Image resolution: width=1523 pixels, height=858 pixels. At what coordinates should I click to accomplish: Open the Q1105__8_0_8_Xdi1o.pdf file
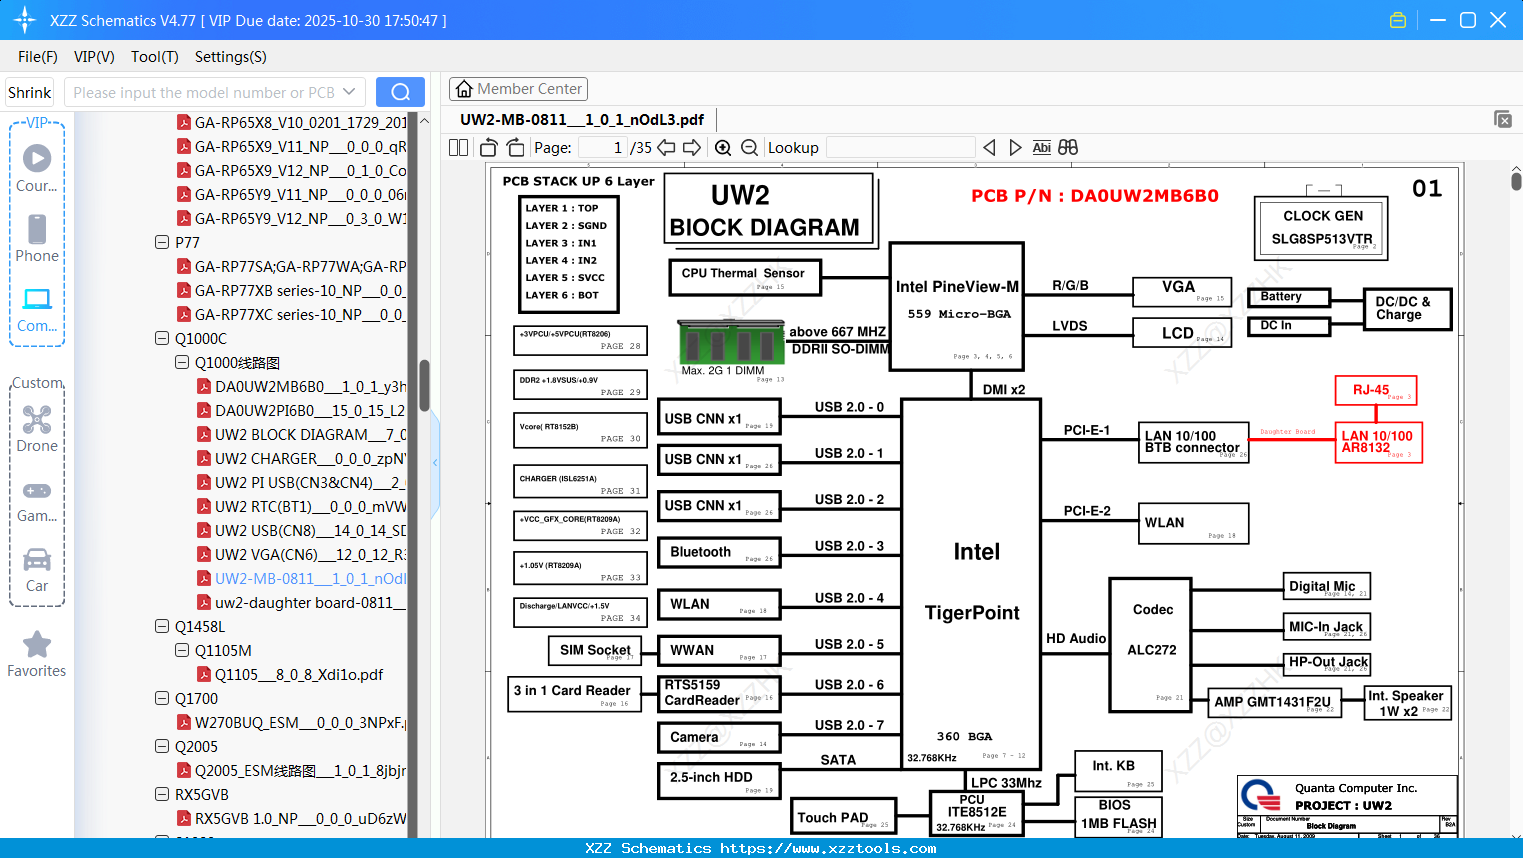(x=290, y=674)
